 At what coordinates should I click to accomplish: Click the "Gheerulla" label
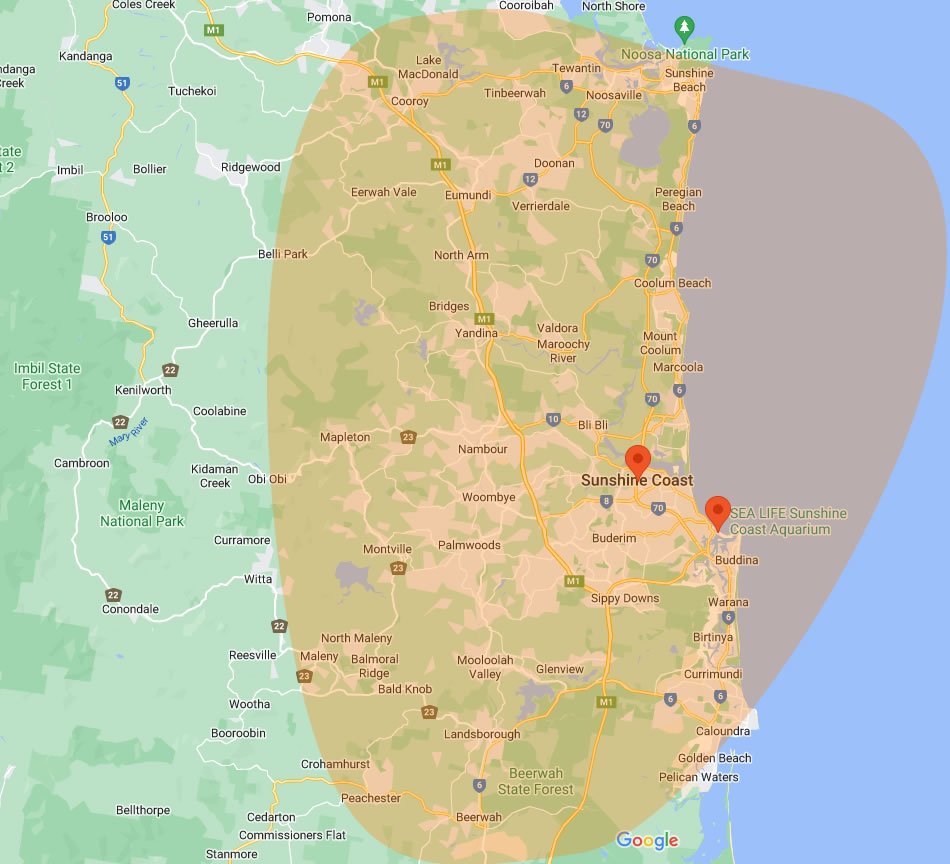[213, 323]
